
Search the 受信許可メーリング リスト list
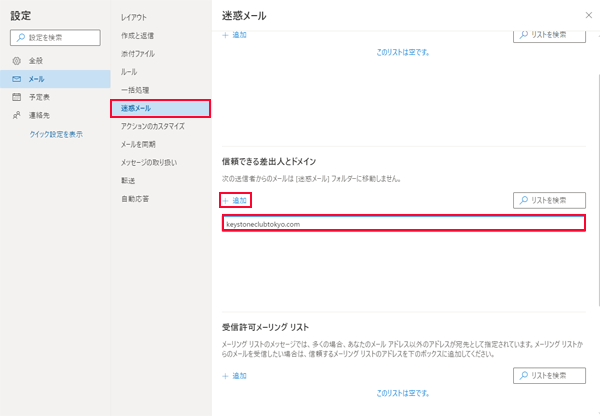pyautogui.click(x=549, y=375)
